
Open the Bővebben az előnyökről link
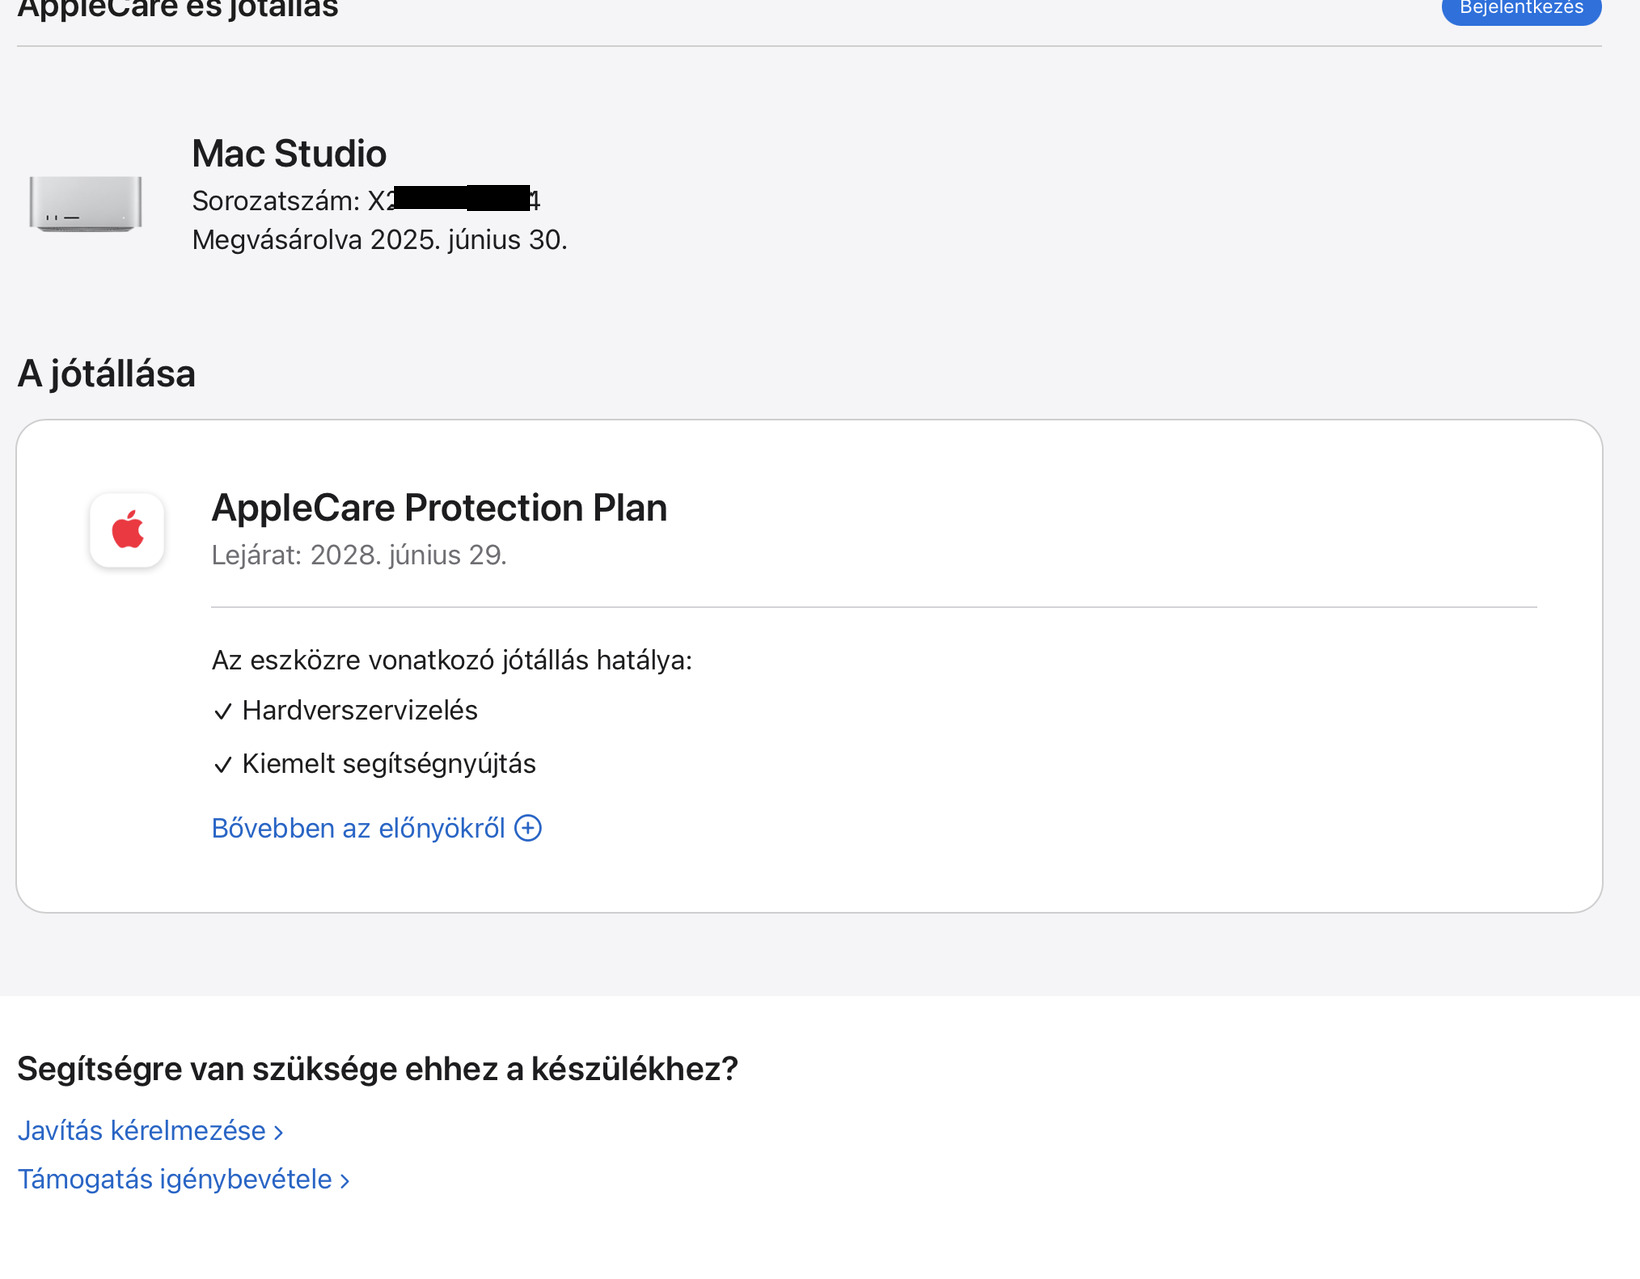[x=358, y=828]
